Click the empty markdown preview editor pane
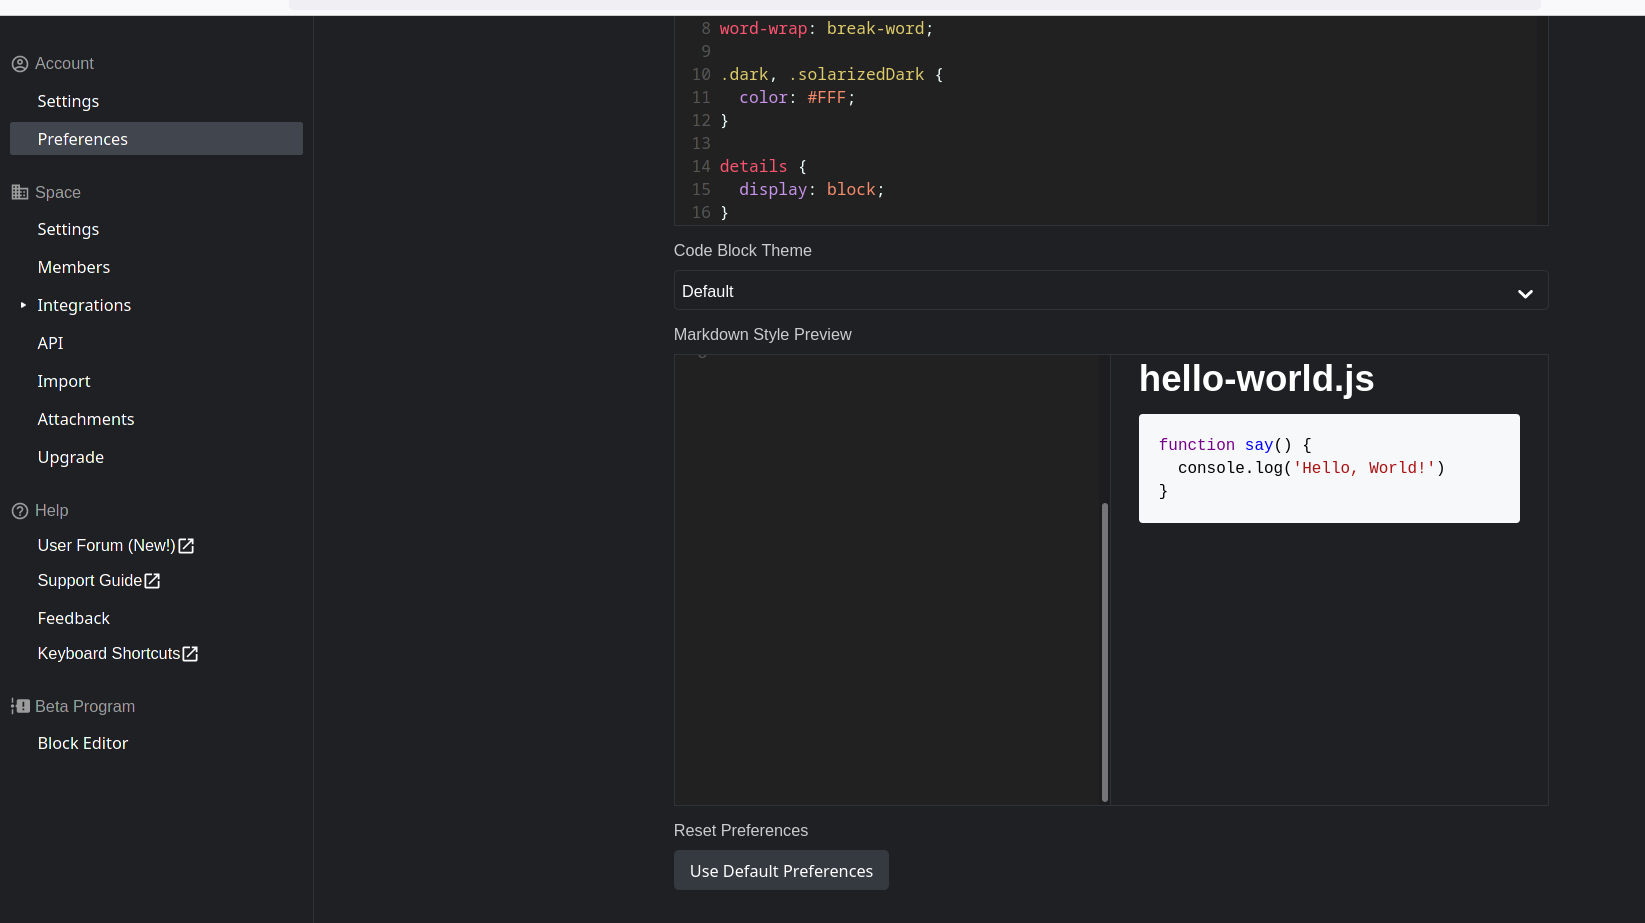1645x923 pixels. click(886, 580)
